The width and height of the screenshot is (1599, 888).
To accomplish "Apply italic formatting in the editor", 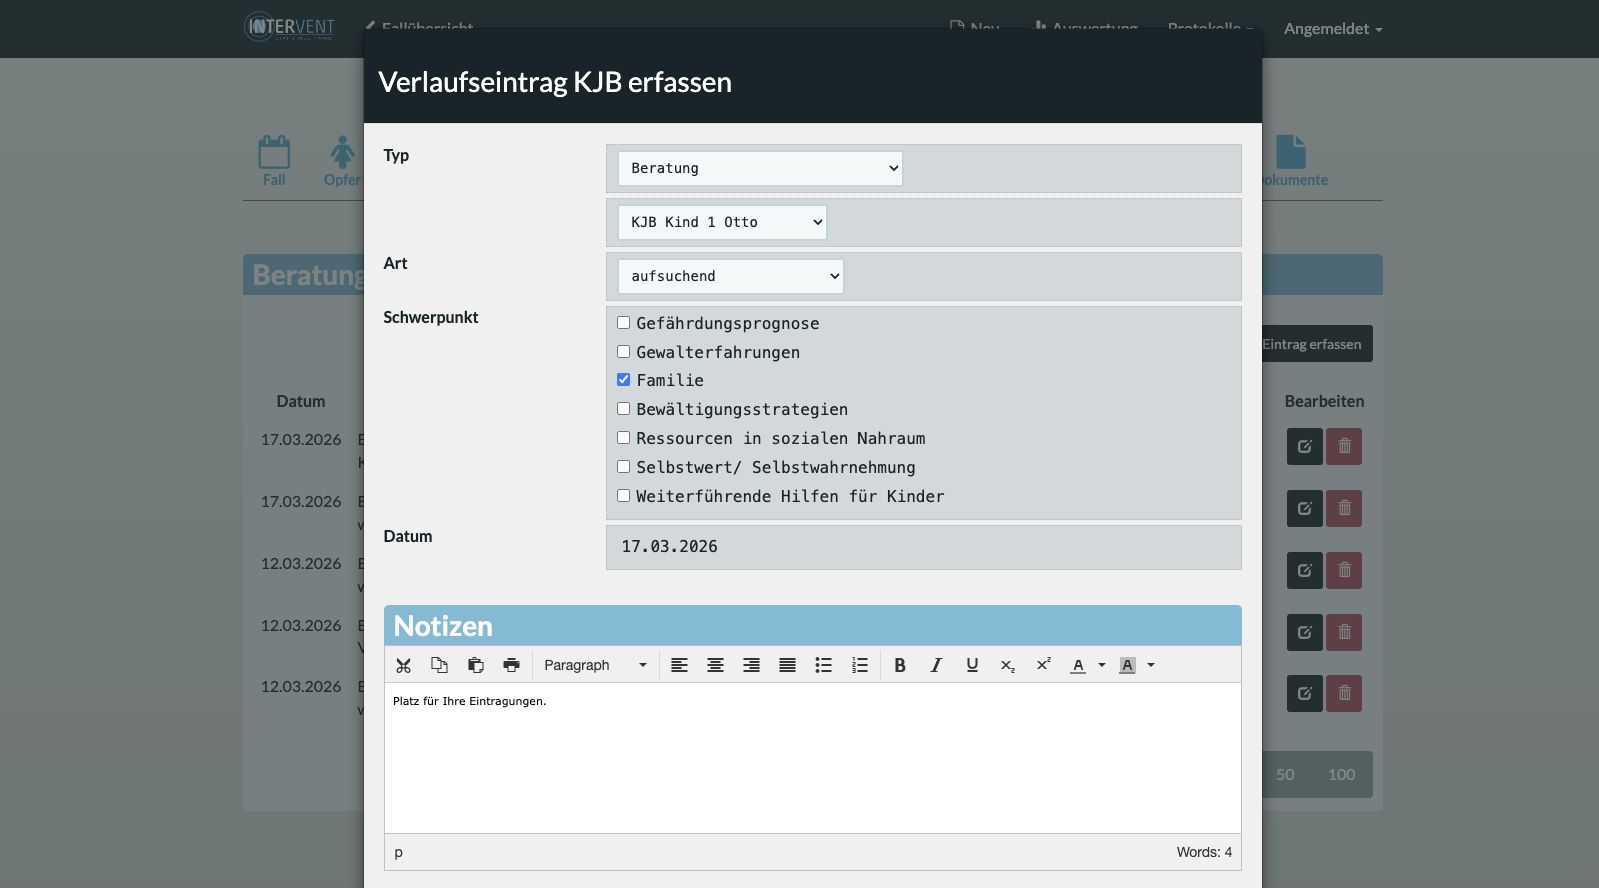I will [x=935, y=665].
